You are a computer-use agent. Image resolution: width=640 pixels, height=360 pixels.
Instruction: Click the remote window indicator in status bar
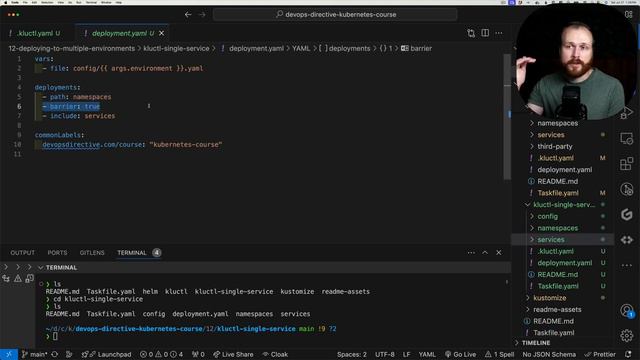(9, 354)
